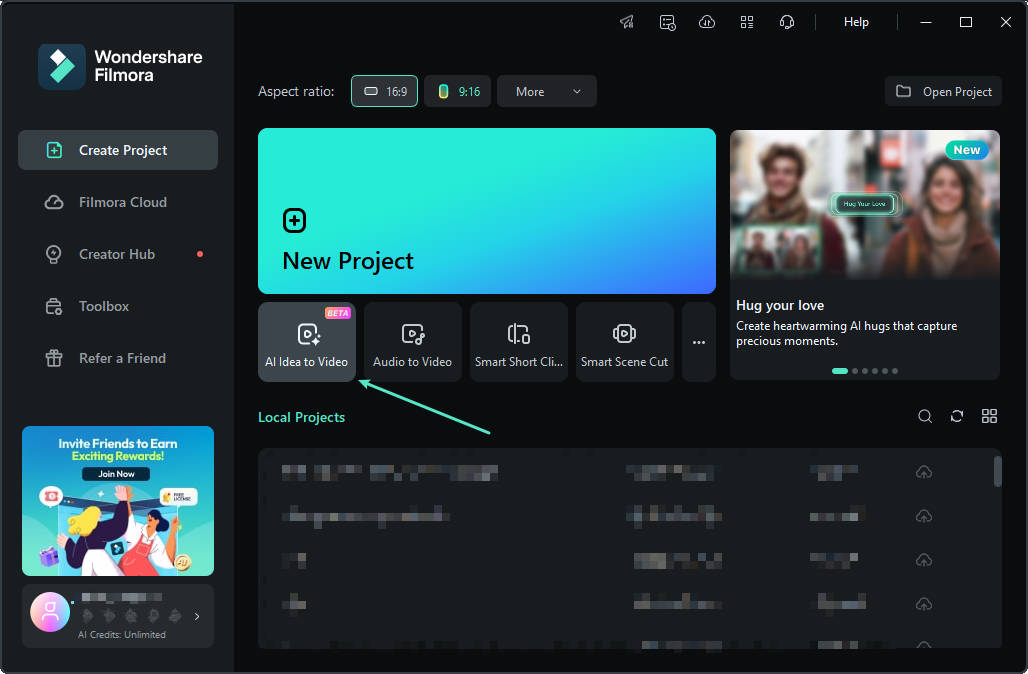Click the AI Credits: Unlimited text
This screenshot has height=674, width=1028.
122,635
